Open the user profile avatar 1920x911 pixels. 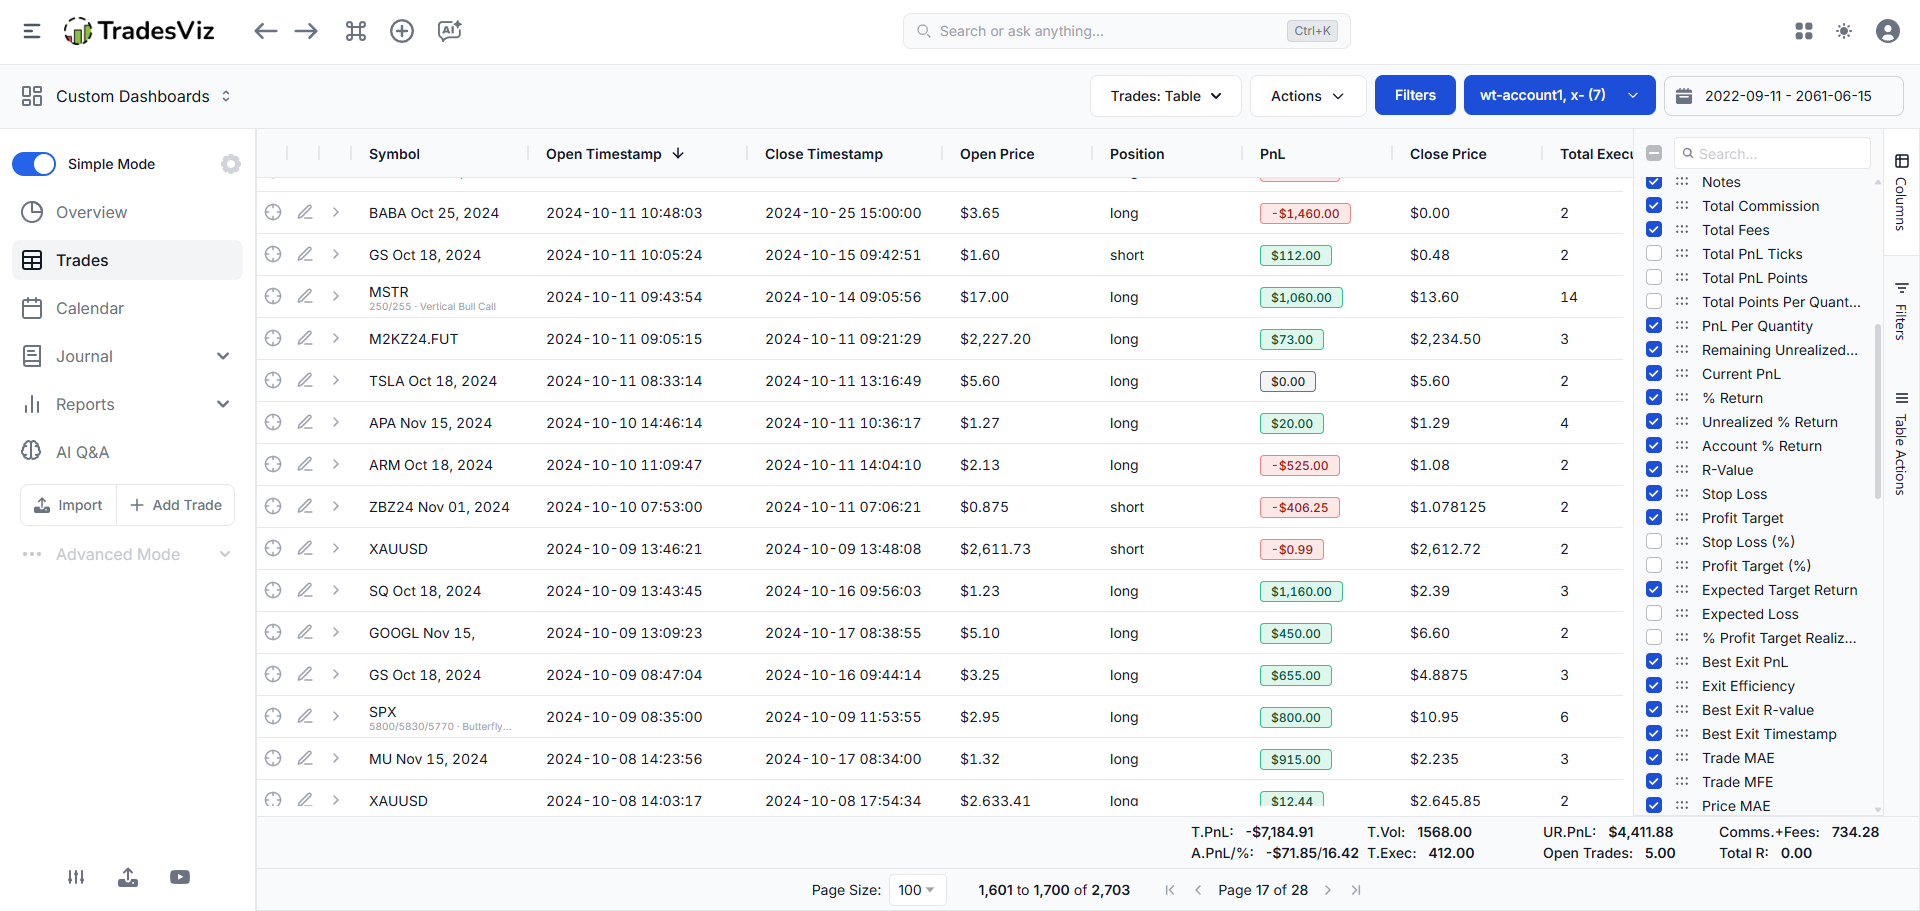click(x=1888, y=31)
